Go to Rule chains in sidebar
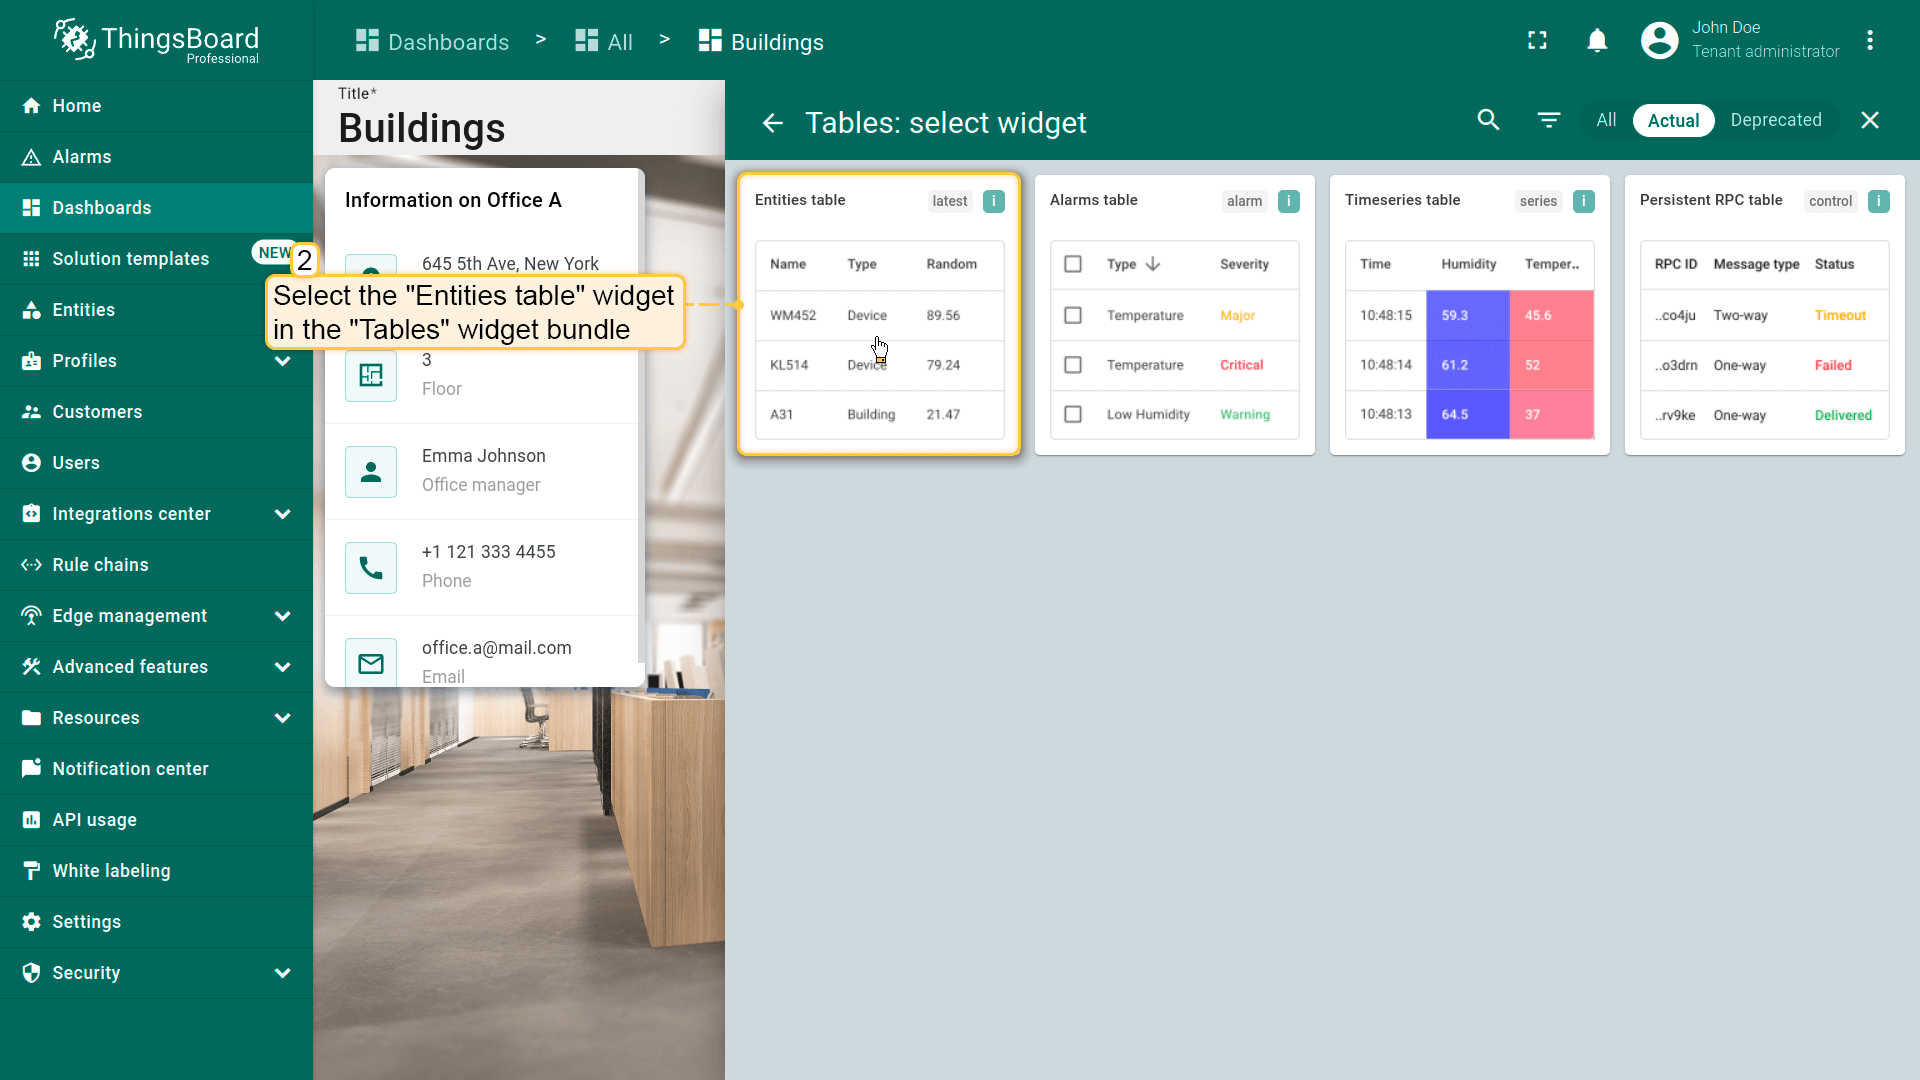The width and height of the screenshot is (1920, 1080). point(100,565)
